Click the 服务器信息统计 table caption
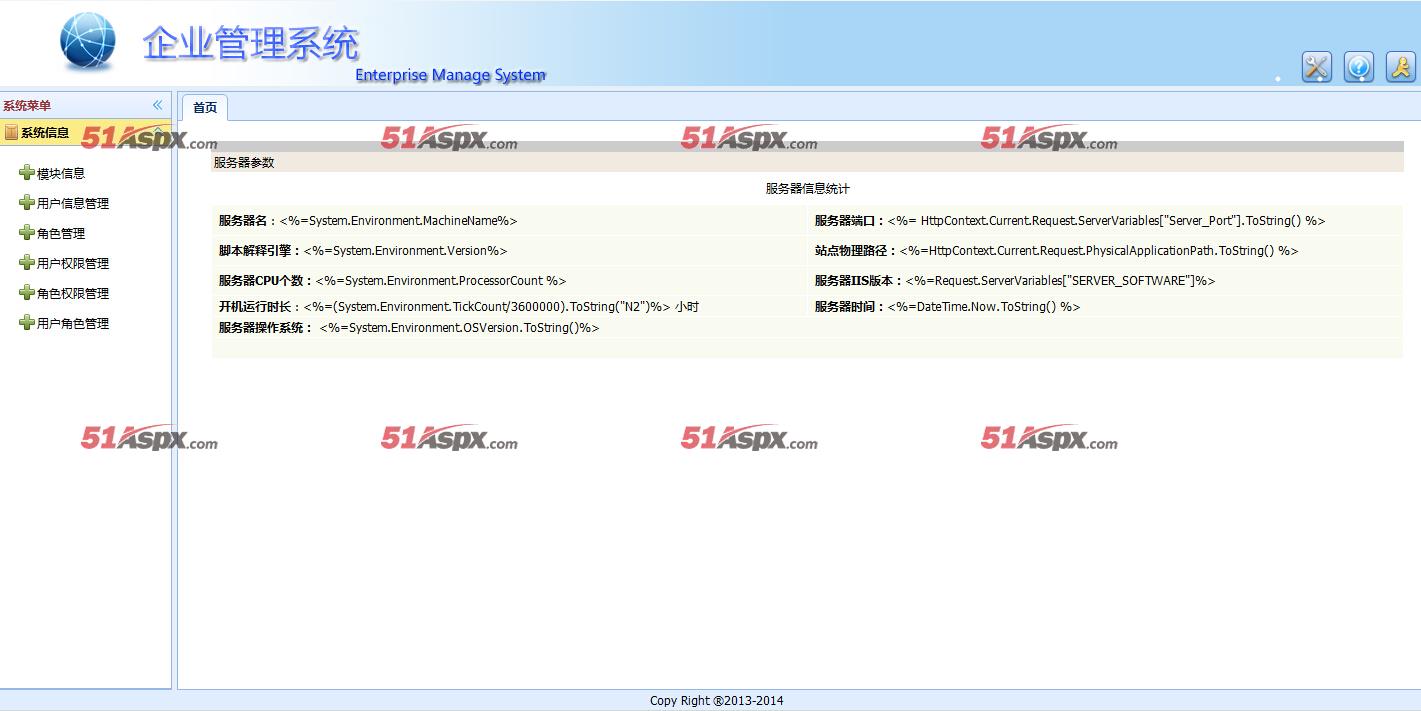 point(808,188)
